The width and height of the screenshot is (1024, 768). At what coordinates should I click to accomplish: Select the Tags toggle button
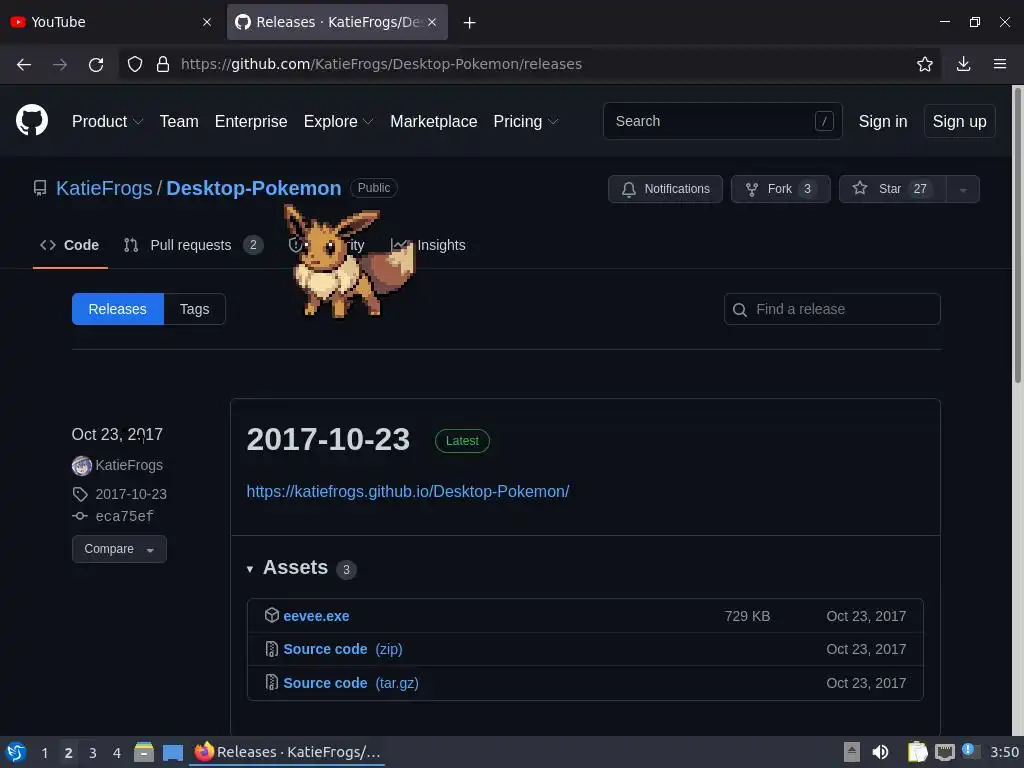coord(195,309)
